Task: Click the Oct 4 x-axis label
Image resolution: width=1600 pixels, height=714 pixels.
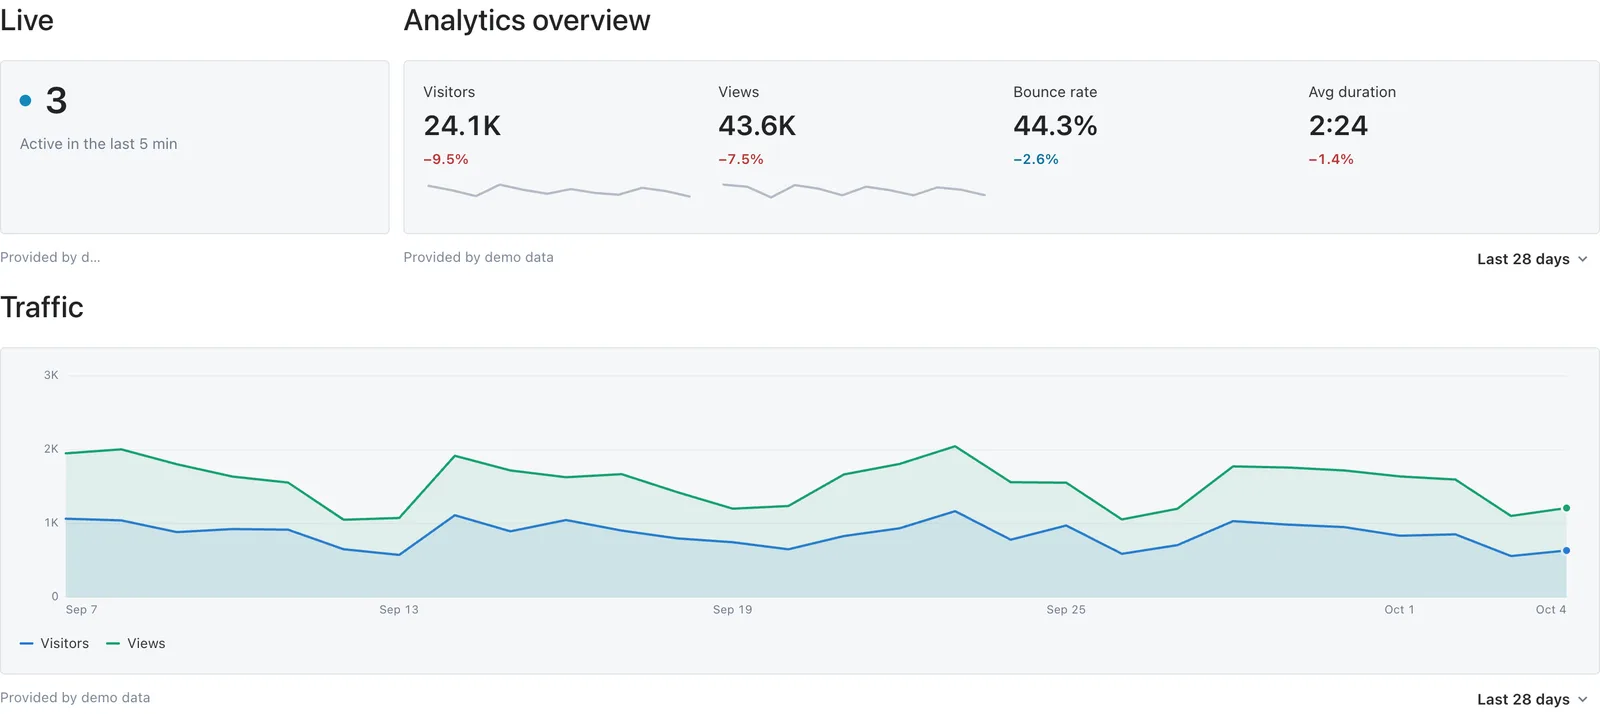Action: [1551, 609]
